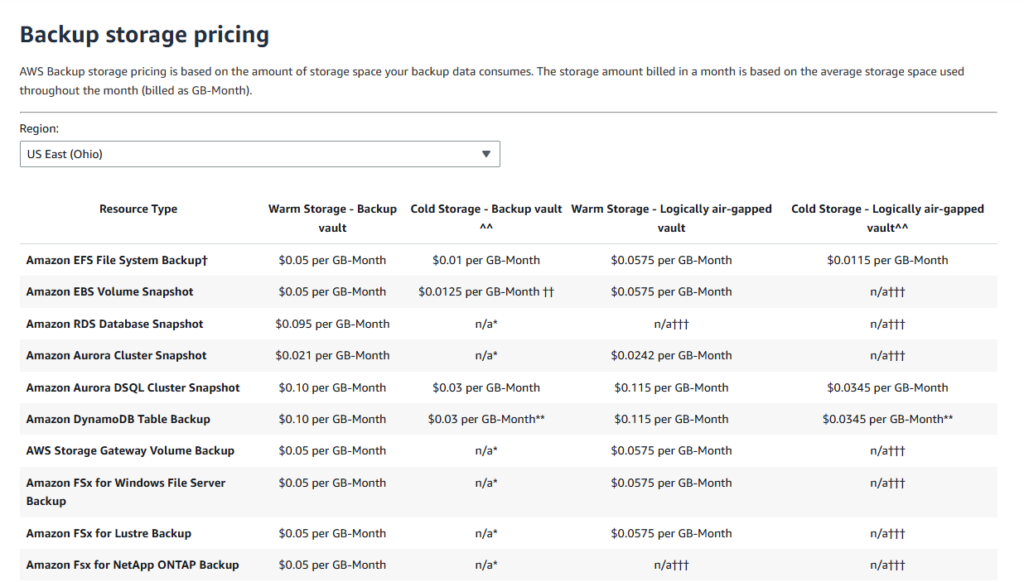Click DynamoDB cold price $0.03 per GB-Month**
The height and width of the screenshot is (582, 1024).
(486, 419)
